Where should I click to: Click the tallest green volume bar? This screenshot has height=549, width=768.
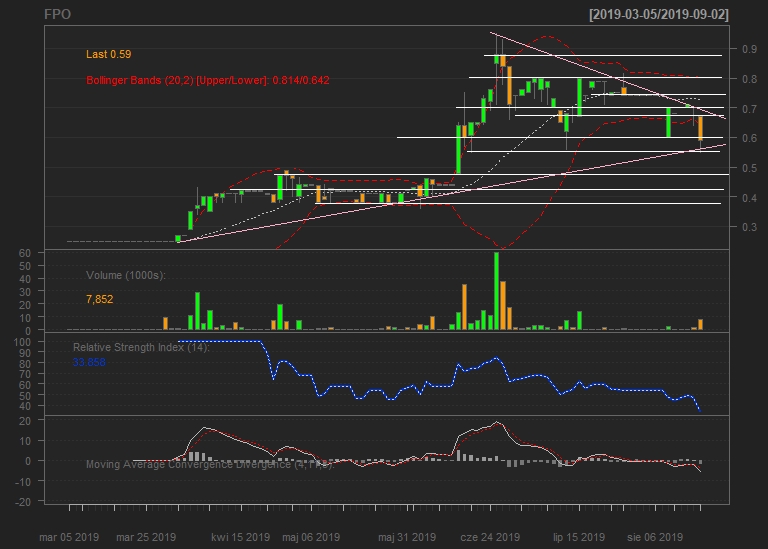pyautogui.click(x=496, y=291)
